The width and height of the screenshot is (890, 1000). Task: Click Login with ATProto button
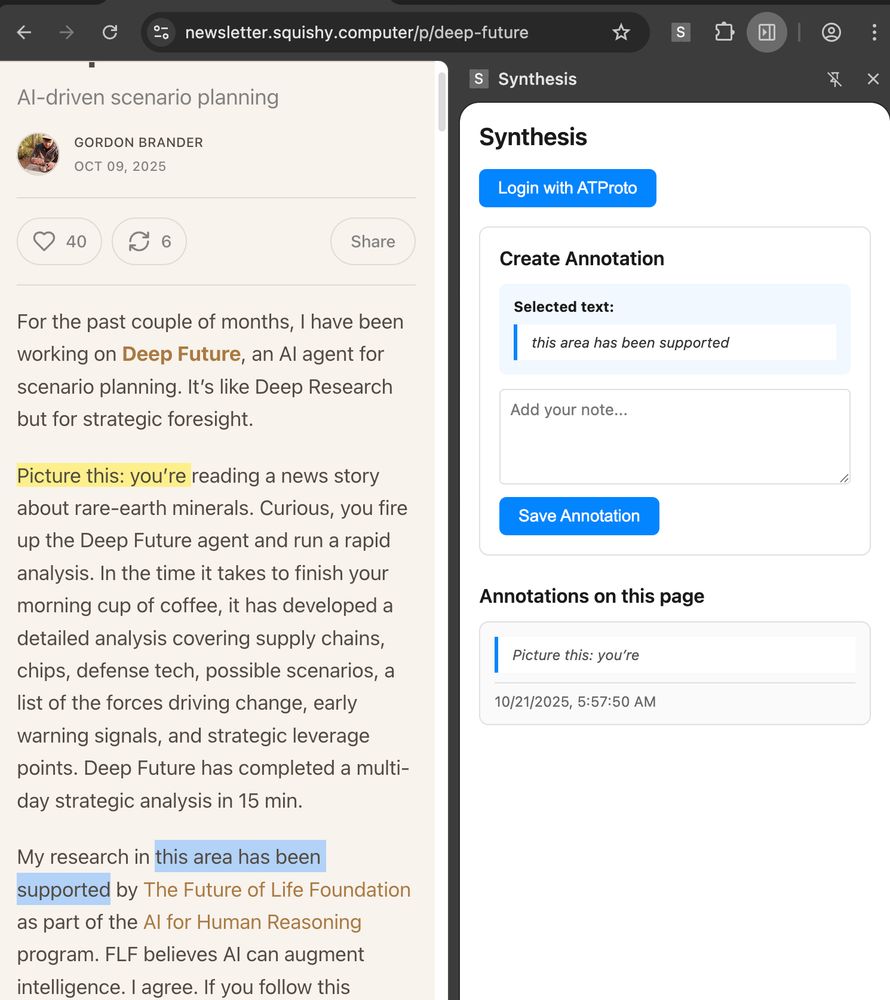click(567, 188)
